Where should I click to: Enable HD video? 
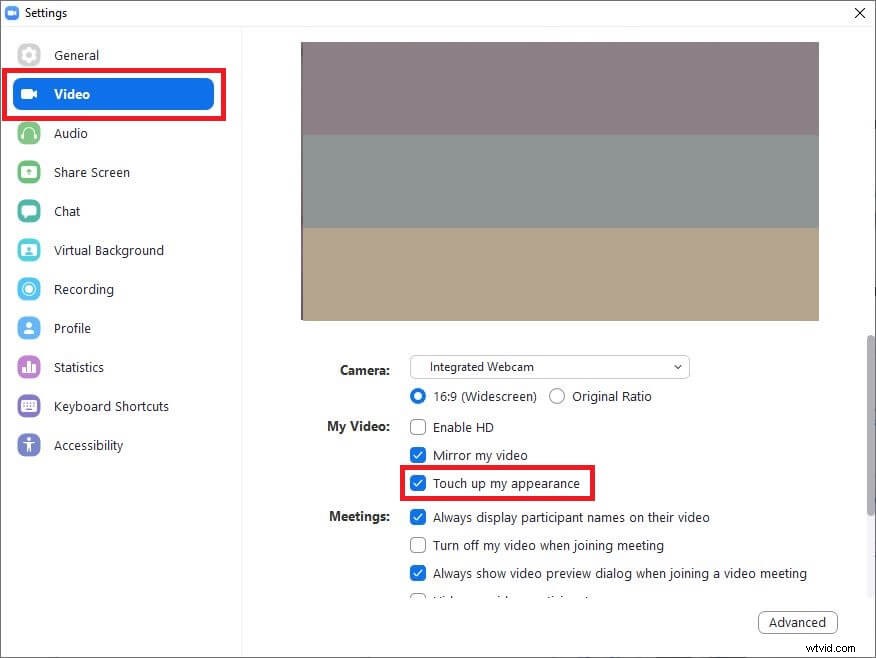[417, 427]
